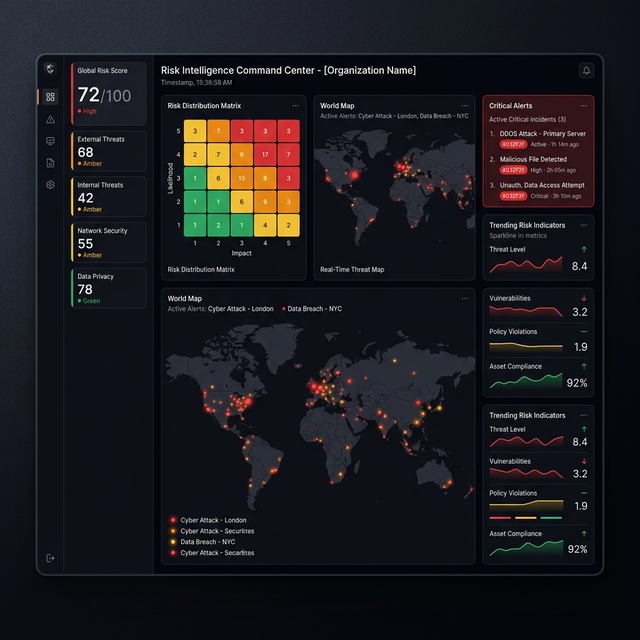Open the dashboard grid view in the sidebar

(50, 97)
